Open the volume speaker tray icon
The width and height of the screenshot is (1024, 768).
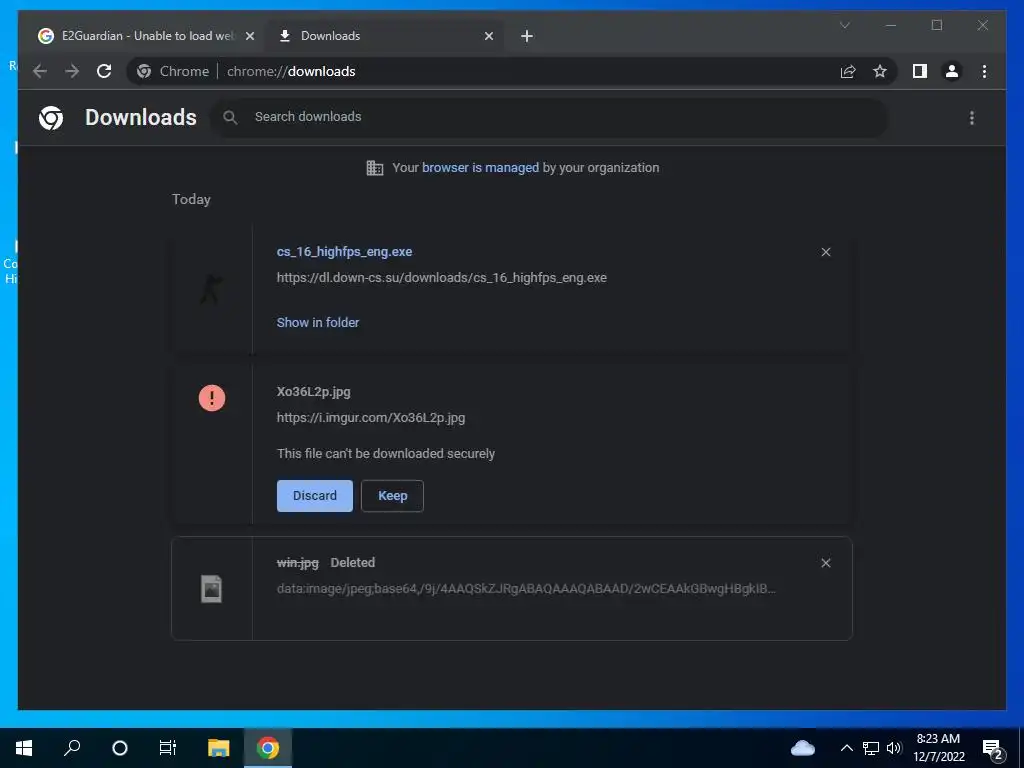point(894,748)
